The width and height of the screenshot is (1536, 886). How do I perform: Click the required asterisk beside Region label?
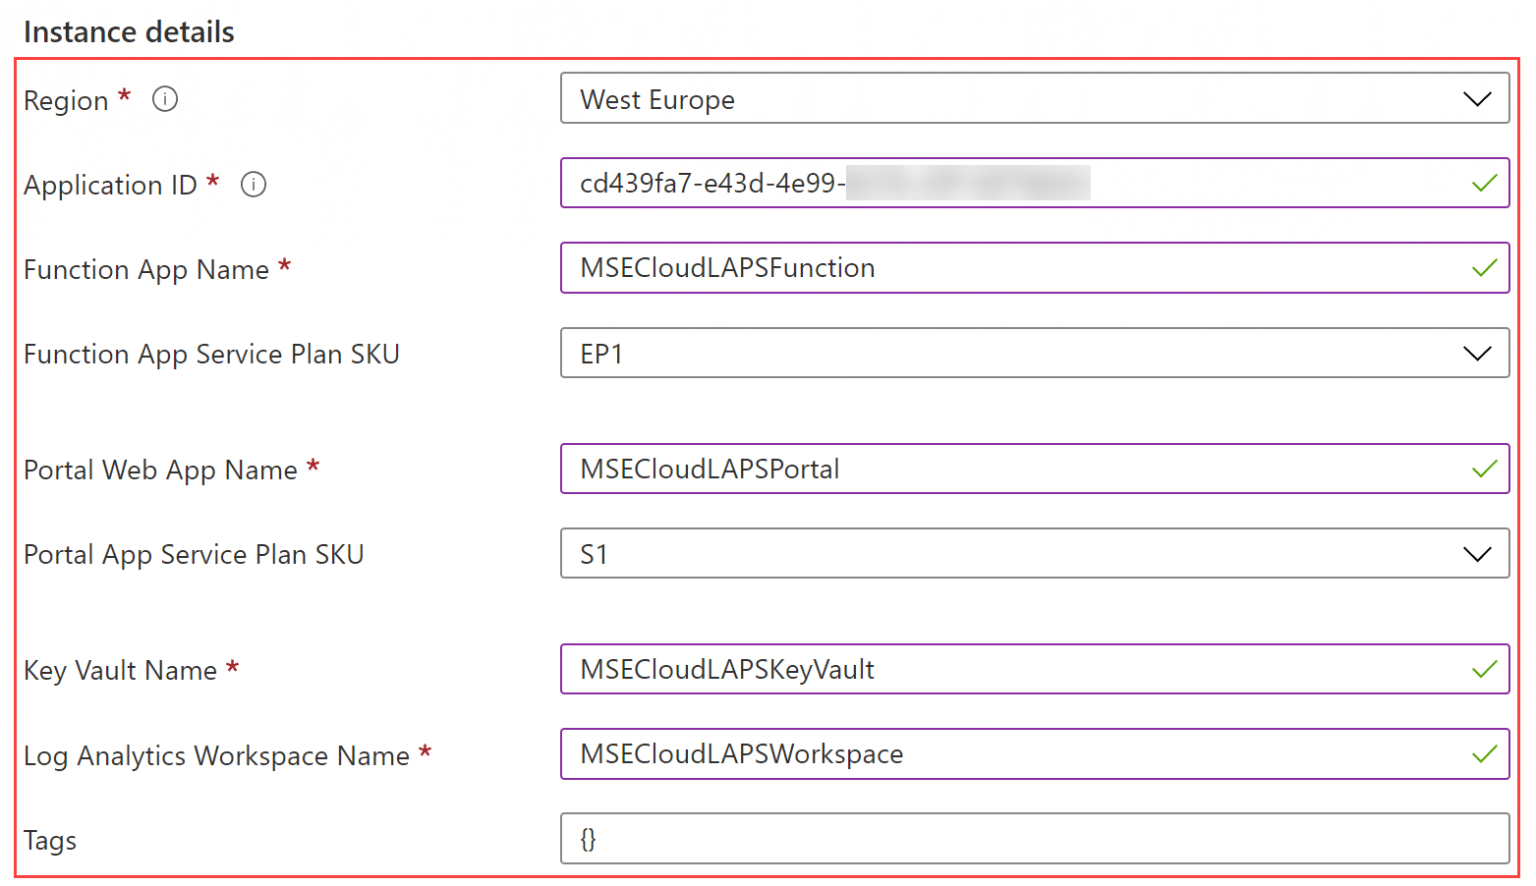[x=123, y=94]
